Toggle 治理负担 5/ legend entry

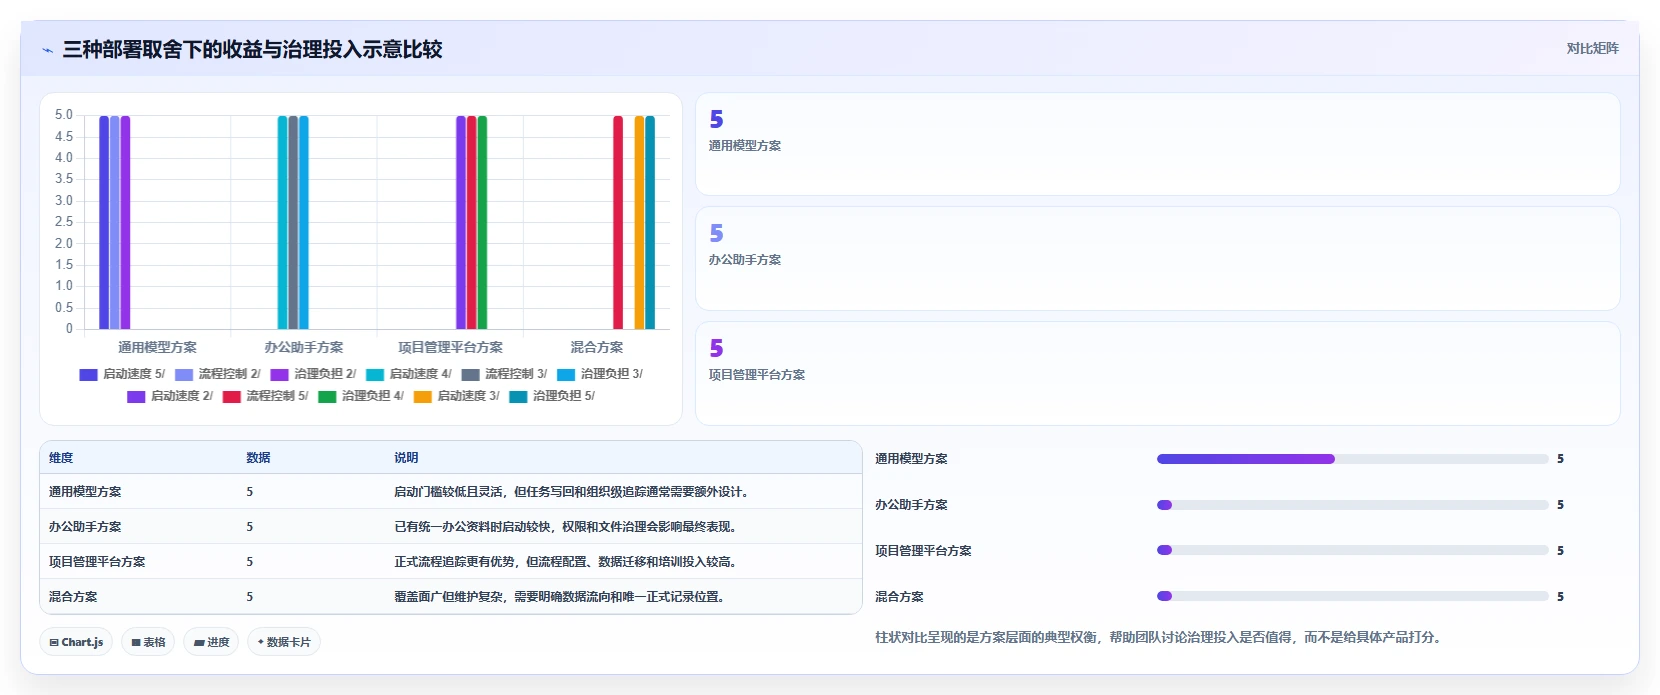[x=552, y=396]
